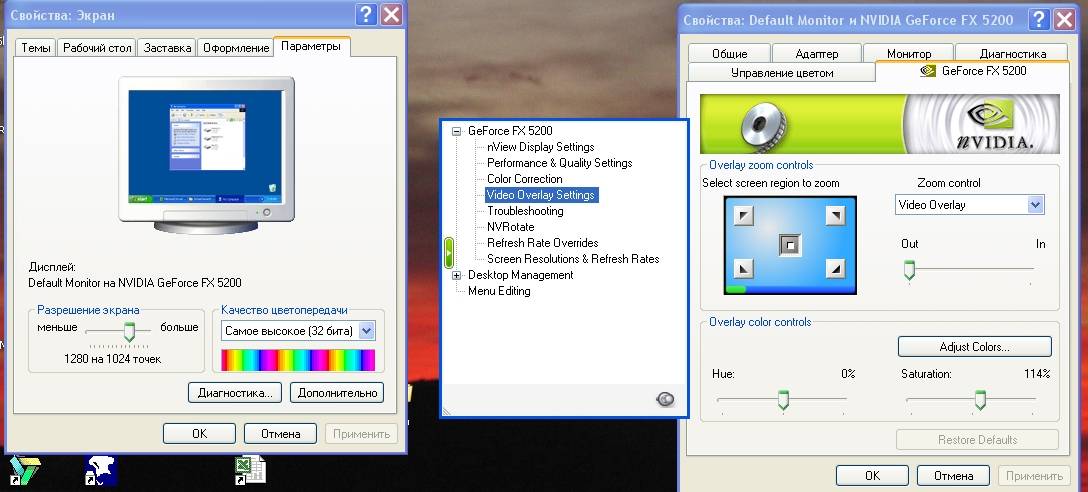Select the bottom-left zoom region arrow
Screen dimensions: 1088x492
[x=745, y=268]
